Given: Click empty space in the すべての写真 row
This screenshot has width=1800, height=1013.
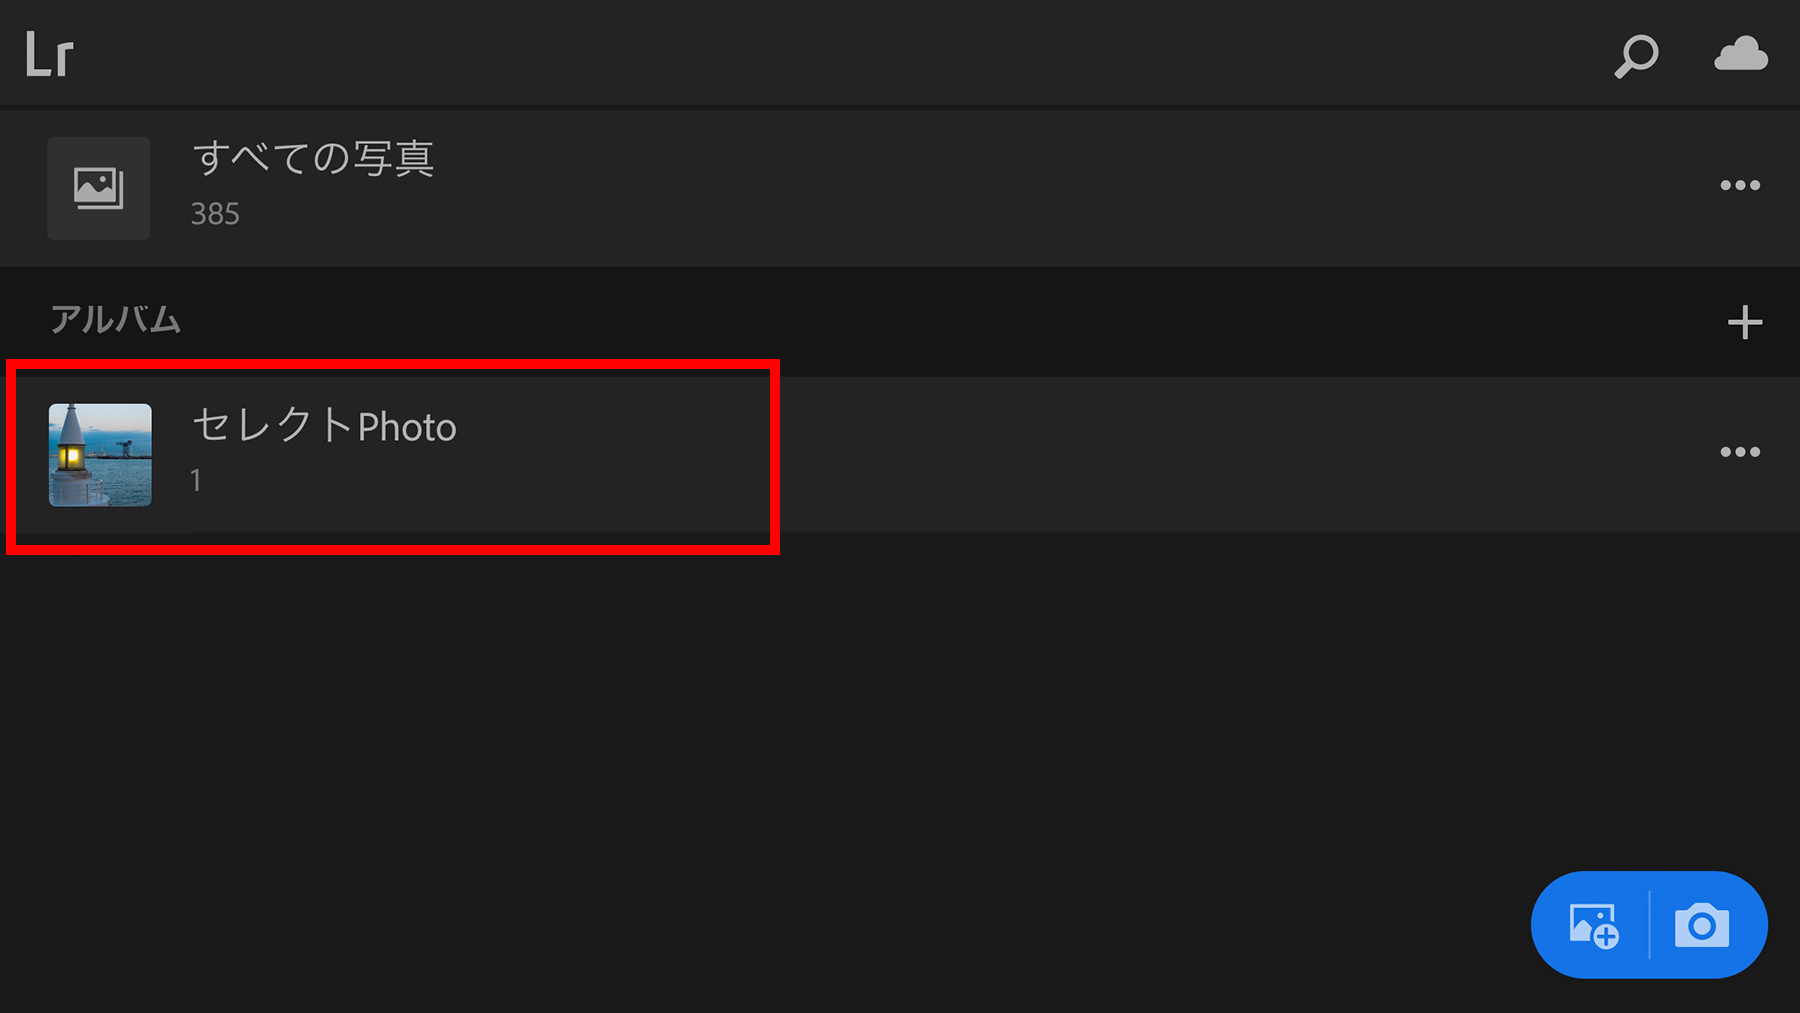Looking at the screenshot, I should coord(1000,188).
